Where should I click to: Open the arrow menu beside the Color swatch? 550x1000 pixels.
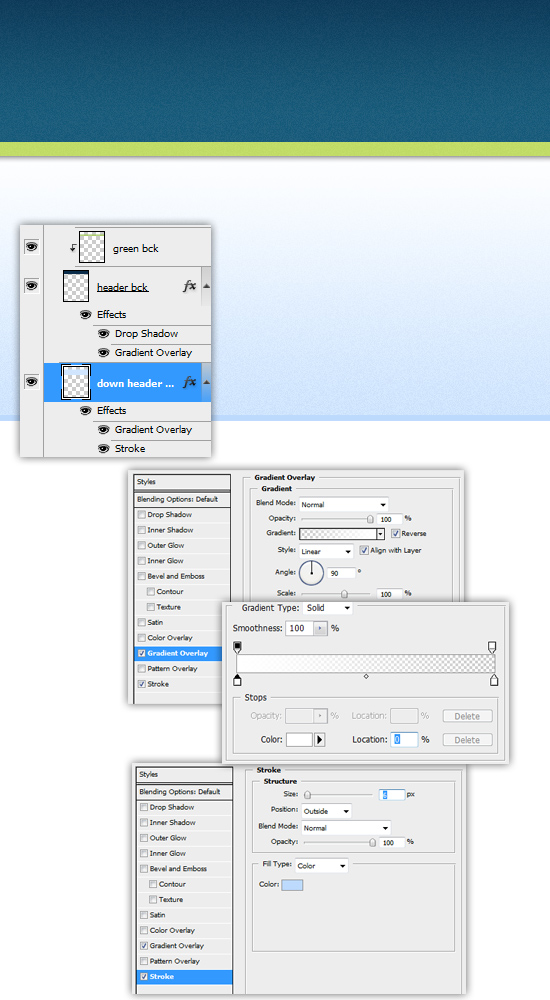tap(320, 740)
